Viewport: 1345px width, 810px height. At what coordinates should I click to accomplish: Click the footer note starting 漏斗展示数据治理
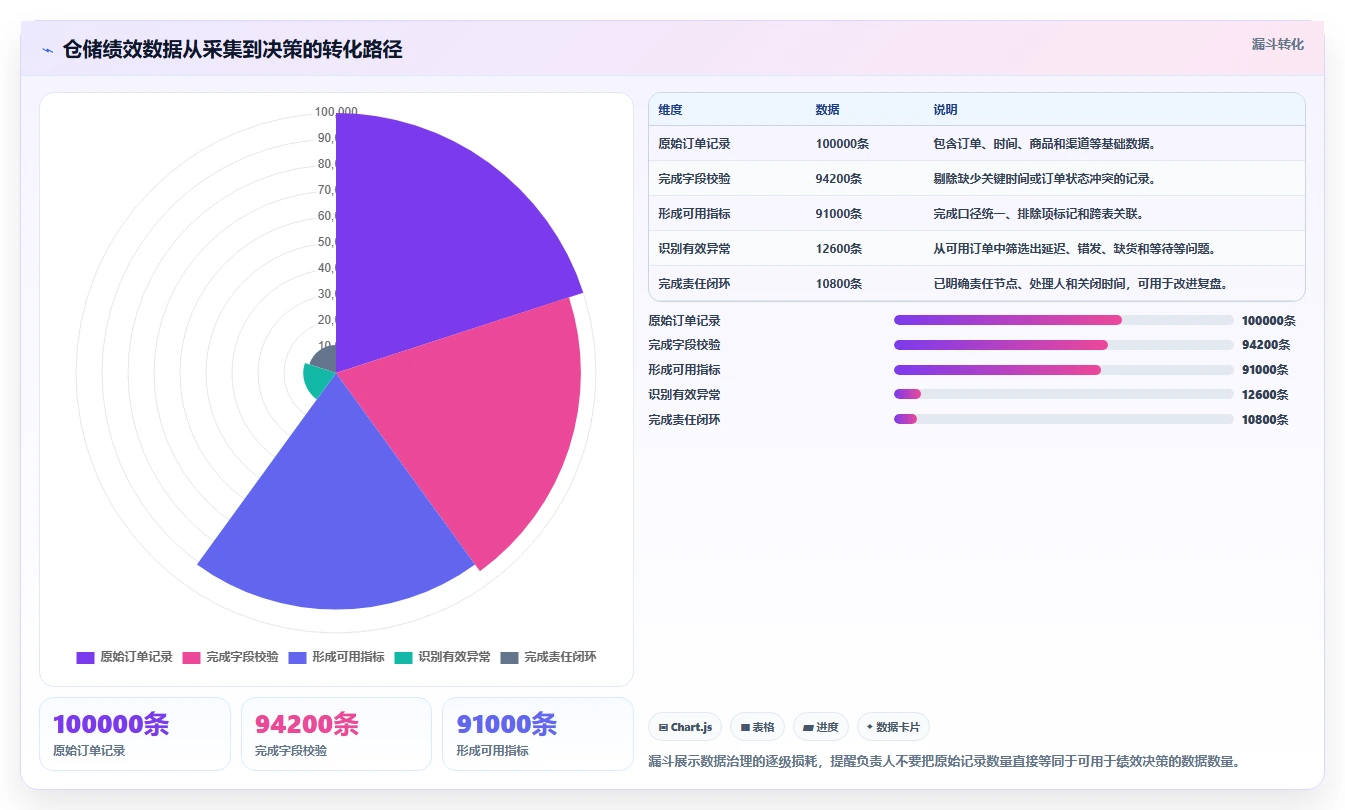[945, 762]
